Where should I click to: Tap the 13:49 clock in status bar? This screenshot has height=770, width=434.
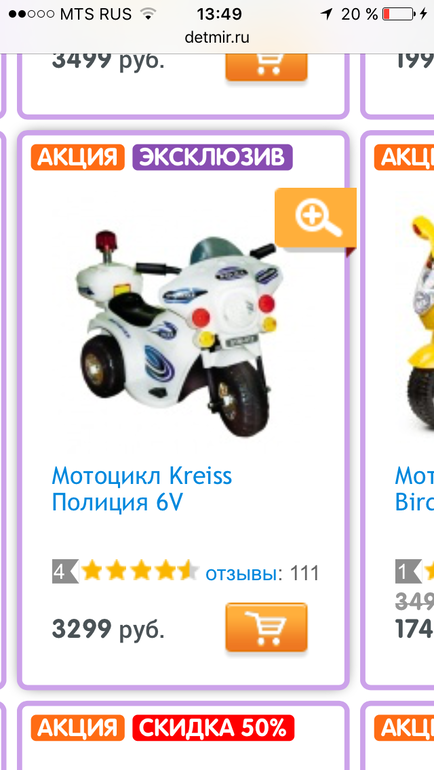(219, 14)
